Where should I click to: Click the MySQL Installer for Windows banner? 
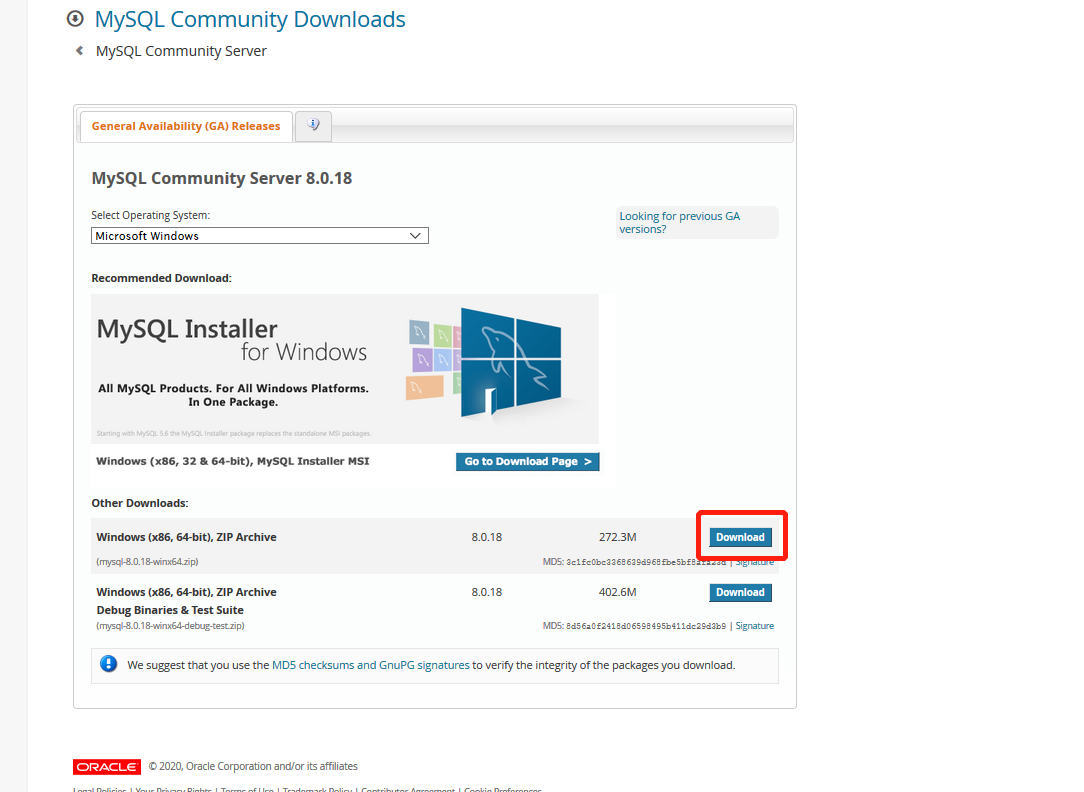pos(345,368)
